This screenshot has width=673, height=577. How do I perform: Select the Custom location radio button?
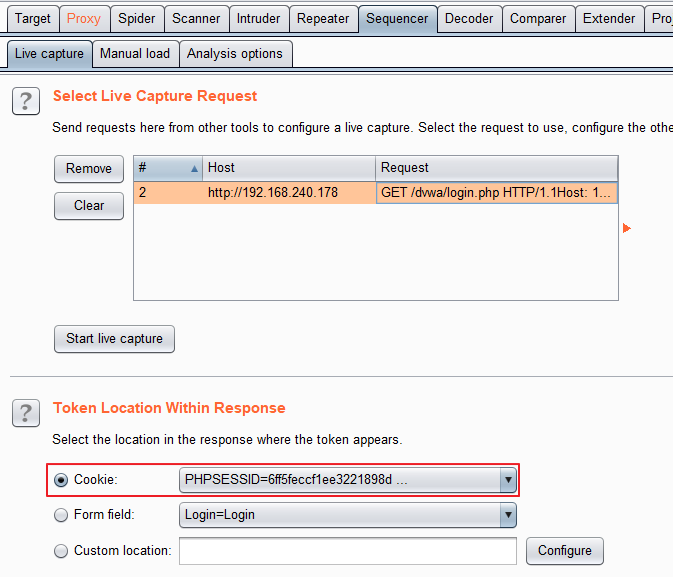coord(61,550)
